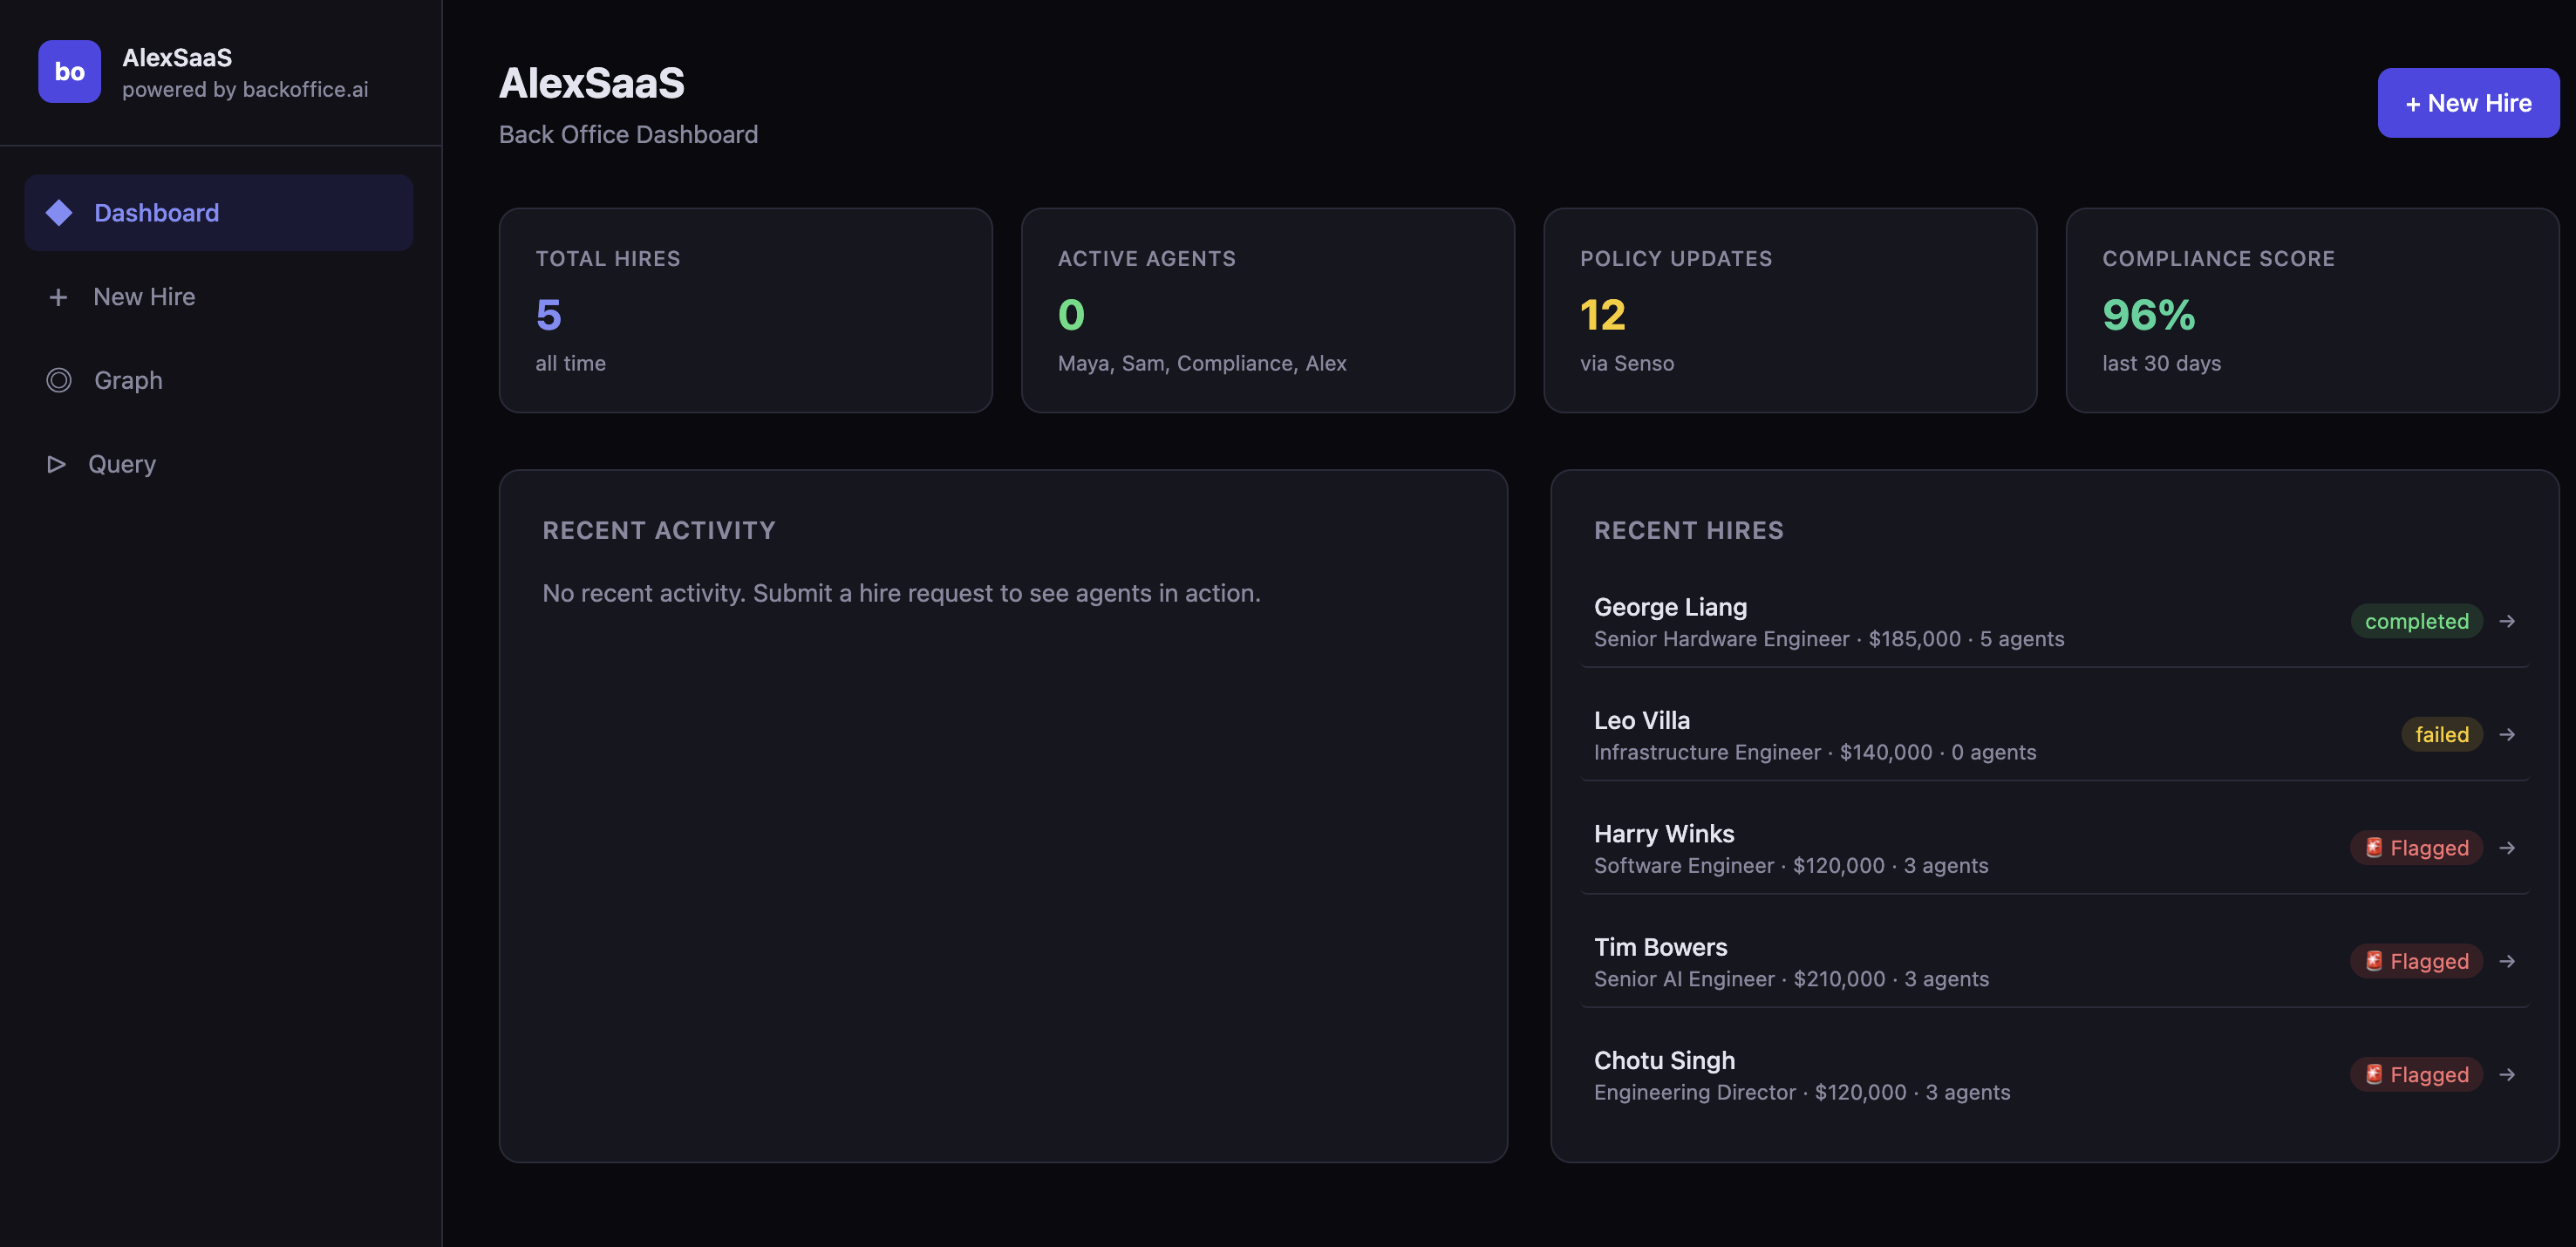Open the Compliance Score card
Image resolution: width=2576 pixels, height=1247 pixels.
[2311, 310]
